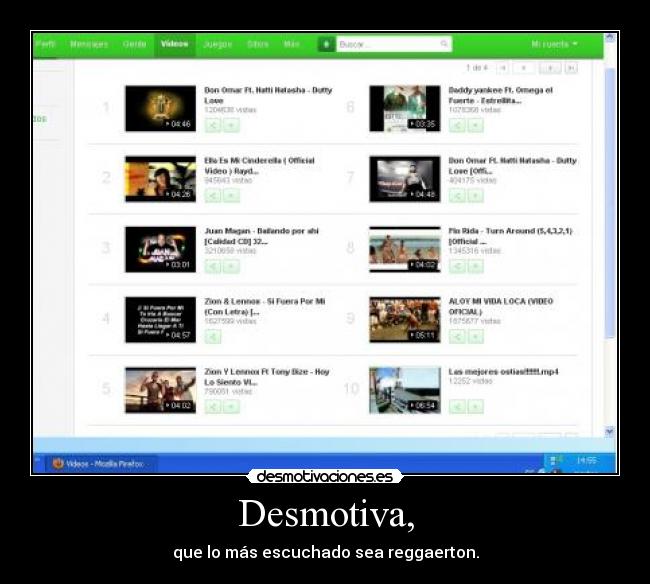Share the Las mejores ostias video
This screenshot has width=650, height=584.
click(x=457, y=407)
